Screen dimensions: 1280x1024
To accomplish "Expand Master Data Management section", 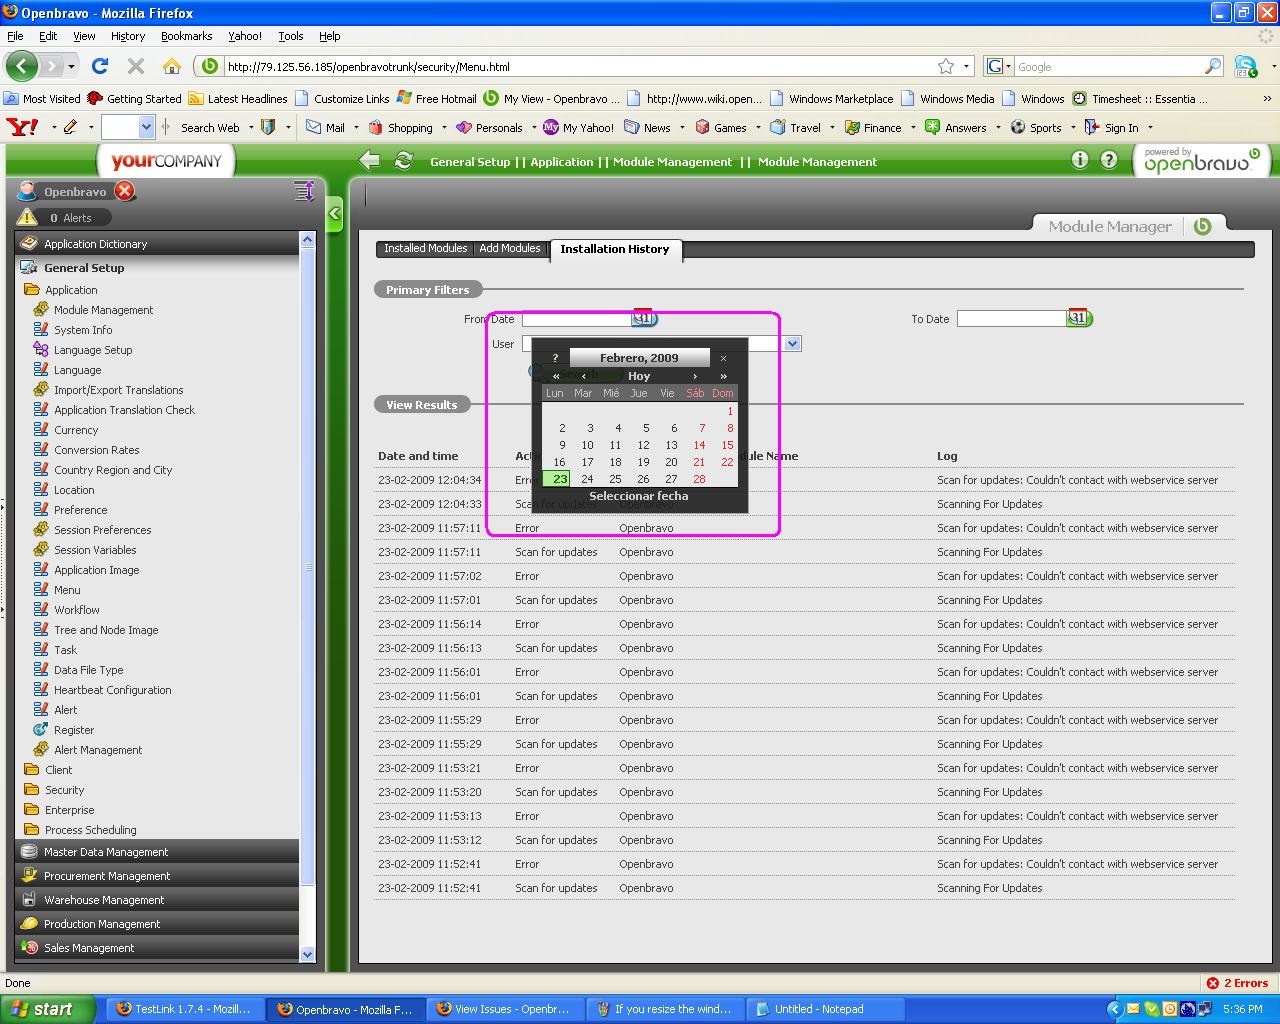I will click(106, 852).
